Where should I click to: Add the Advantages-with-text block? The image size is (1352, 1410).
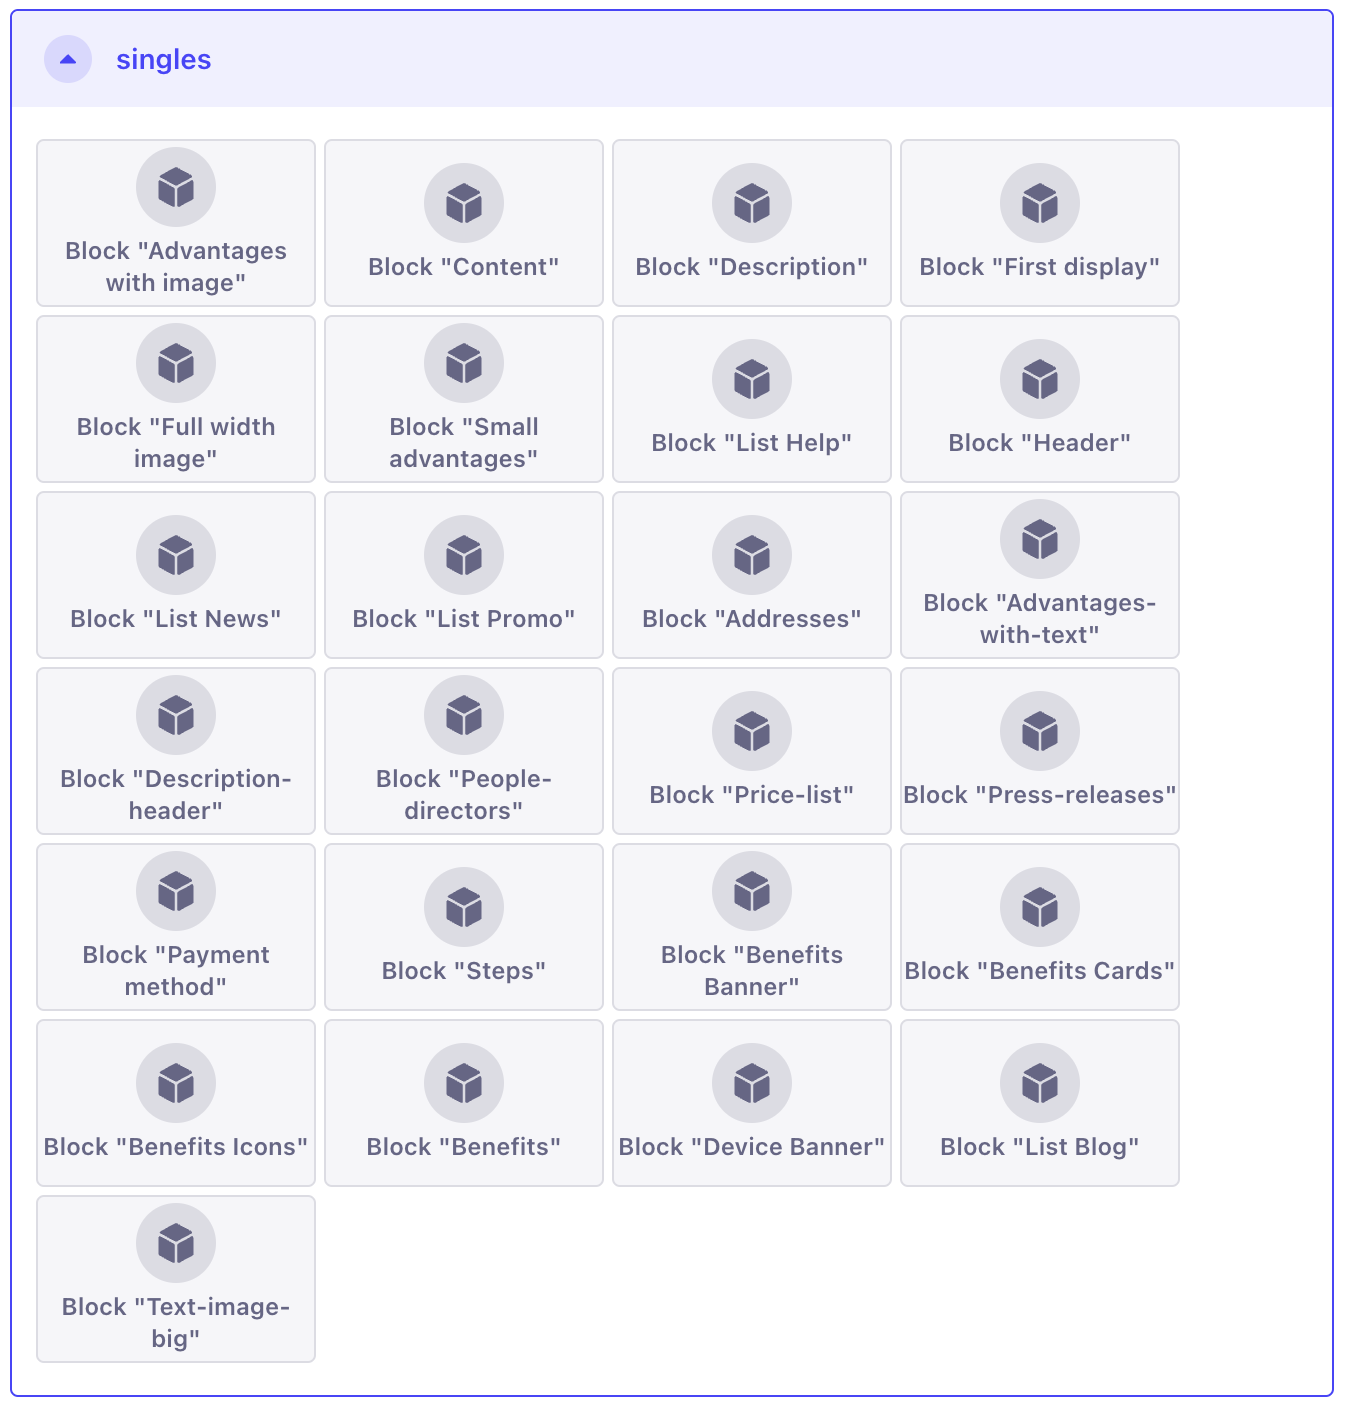click(1040, 576)
